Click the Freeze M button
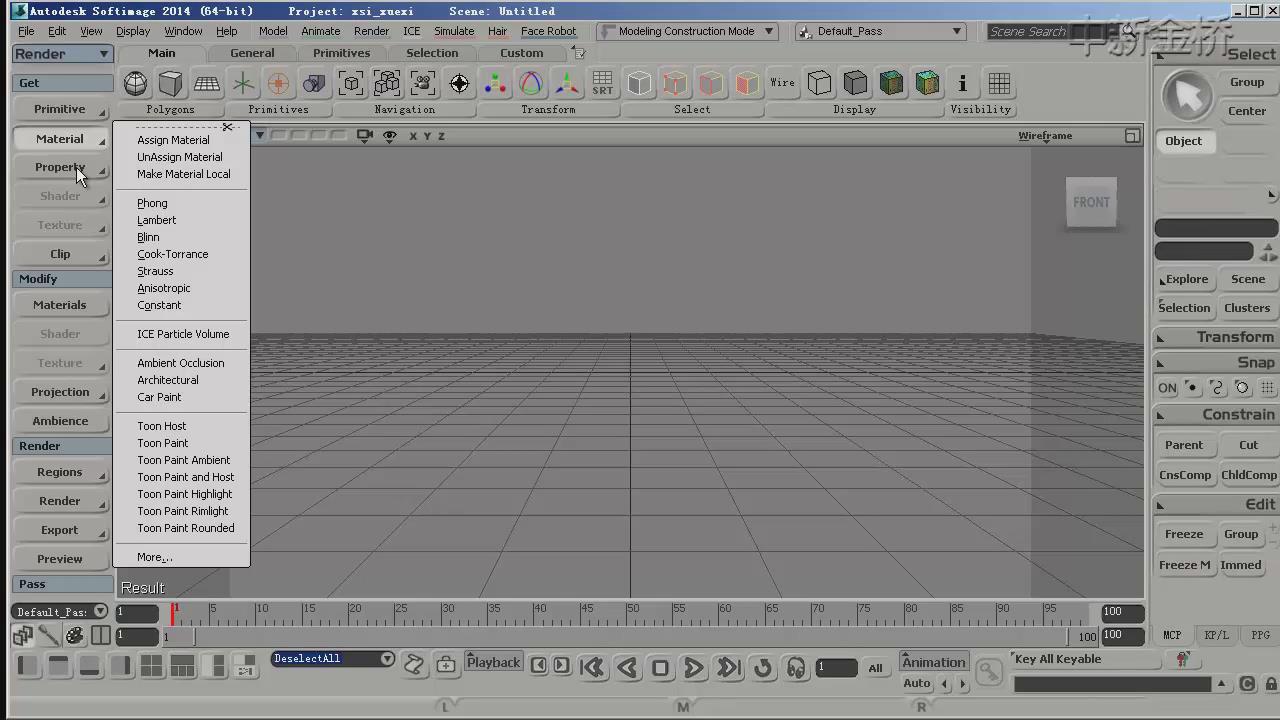The height and width of the screenshot is (720, 1280). (1185, 565)
